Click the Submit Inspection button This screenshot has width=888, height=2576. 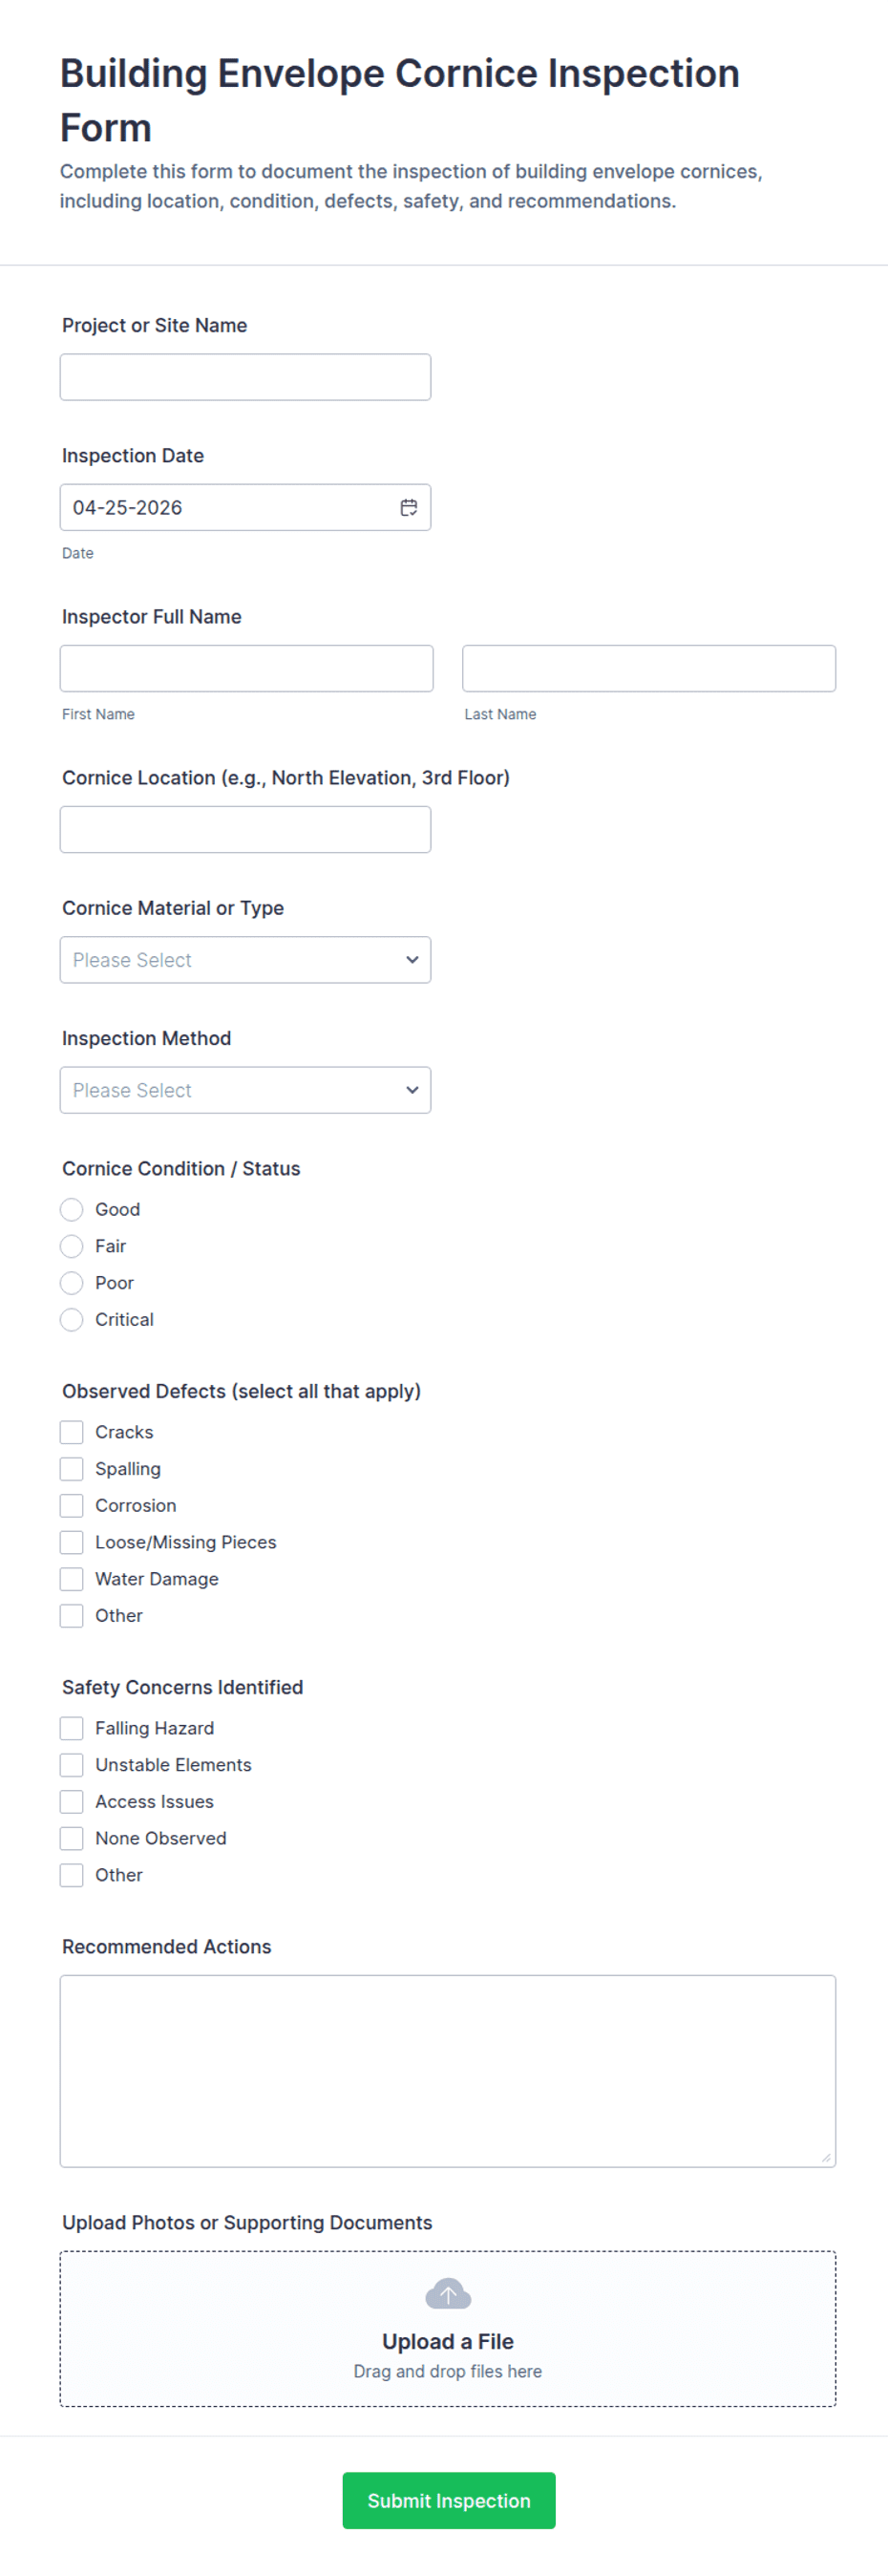pyautogui.click(x=448, y=2500)
